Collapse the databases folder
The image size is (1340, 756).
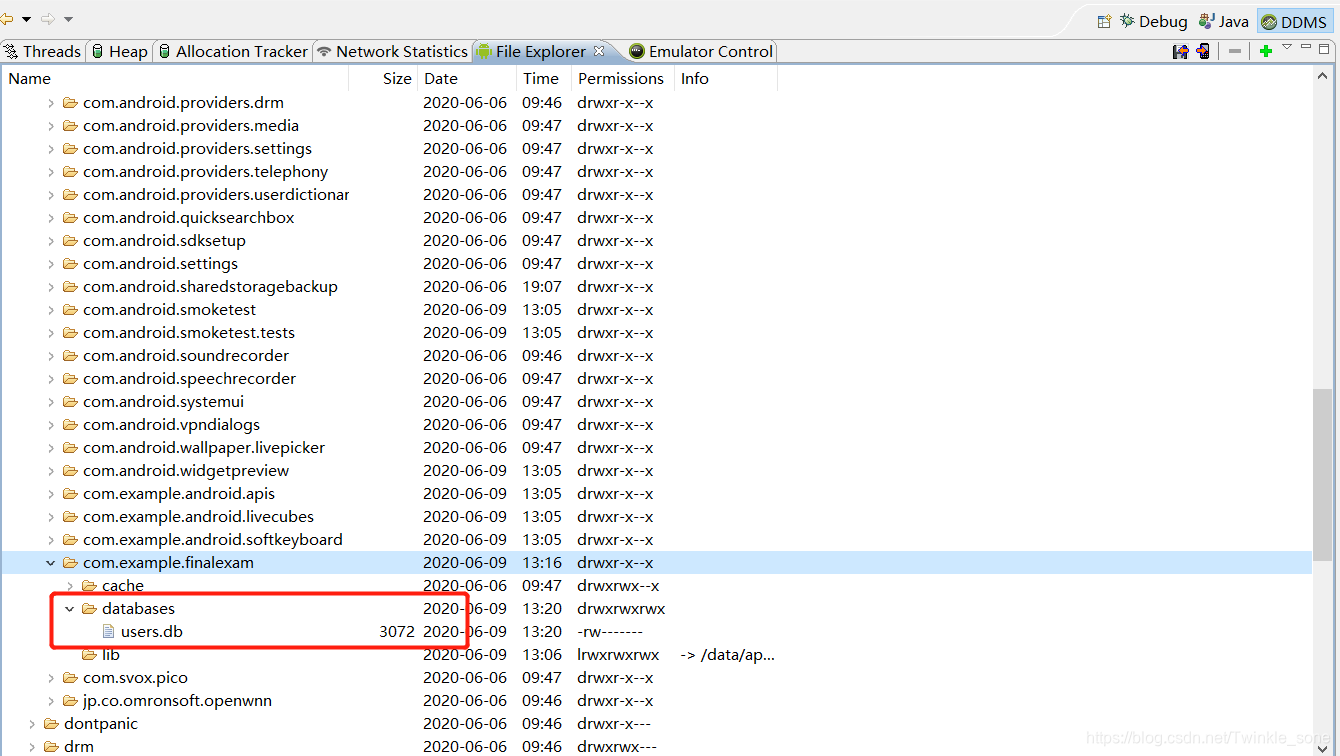(70, 609)
